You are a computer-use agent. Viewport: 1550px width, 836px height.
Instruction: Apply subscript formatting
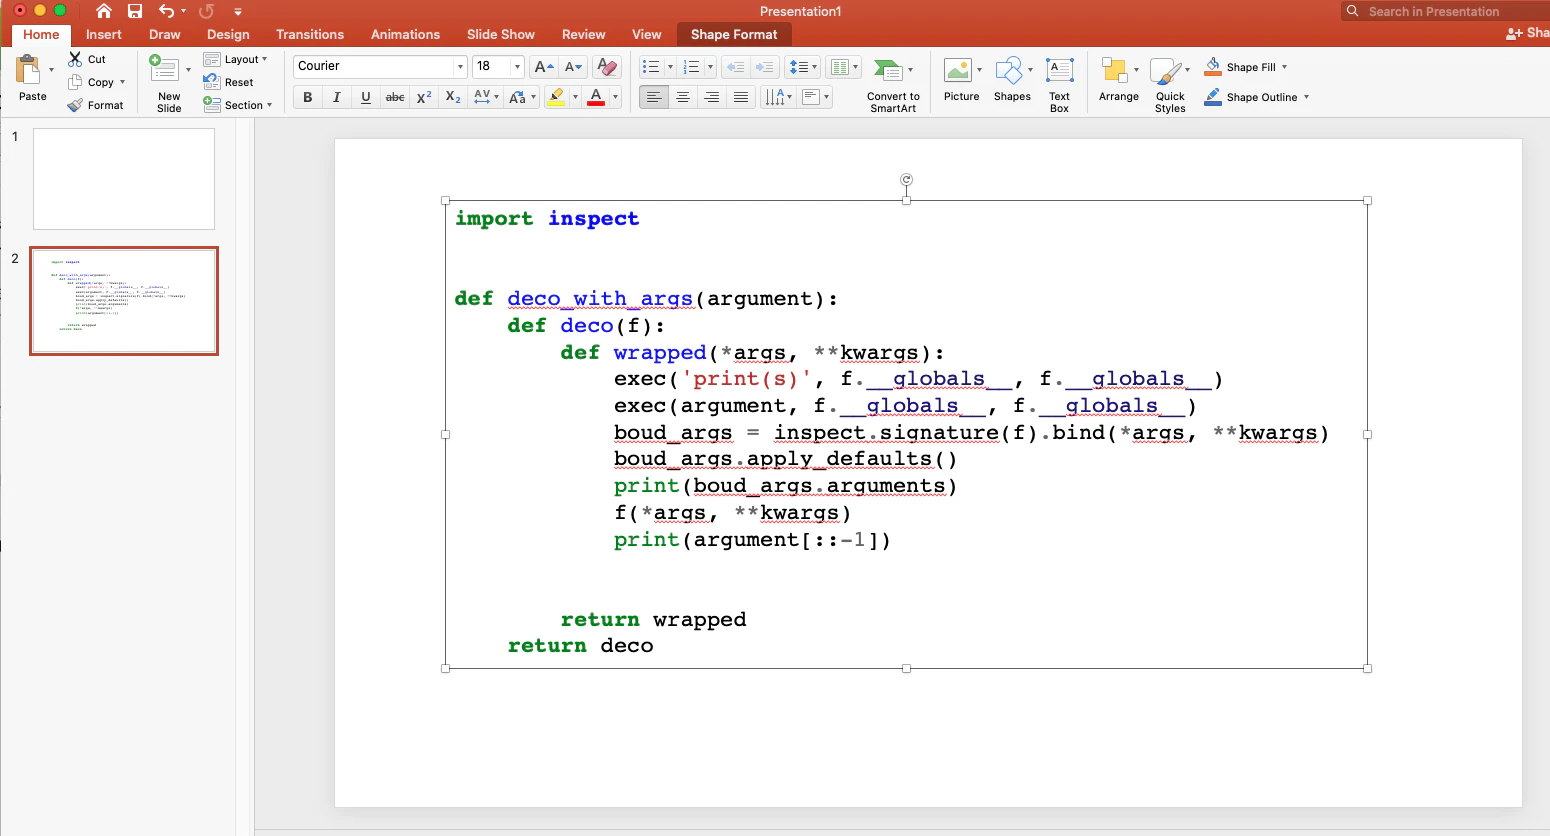[453, 97]
